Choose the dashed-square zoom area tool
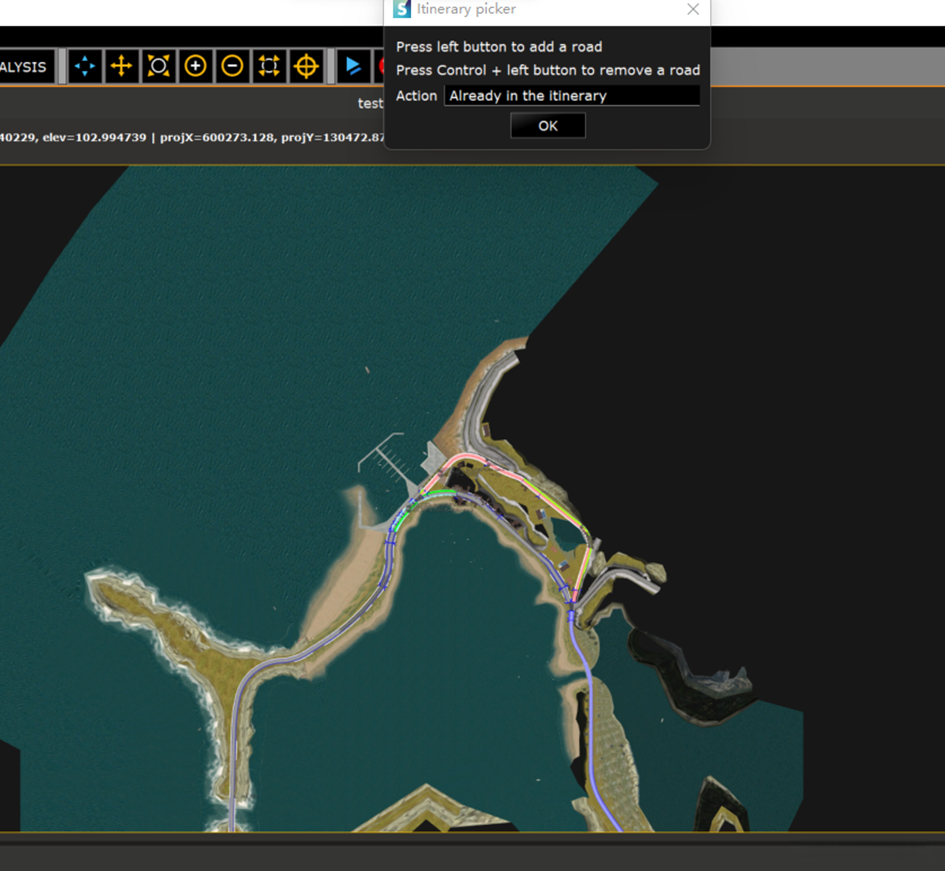The image size is (945, 871). 269,67
